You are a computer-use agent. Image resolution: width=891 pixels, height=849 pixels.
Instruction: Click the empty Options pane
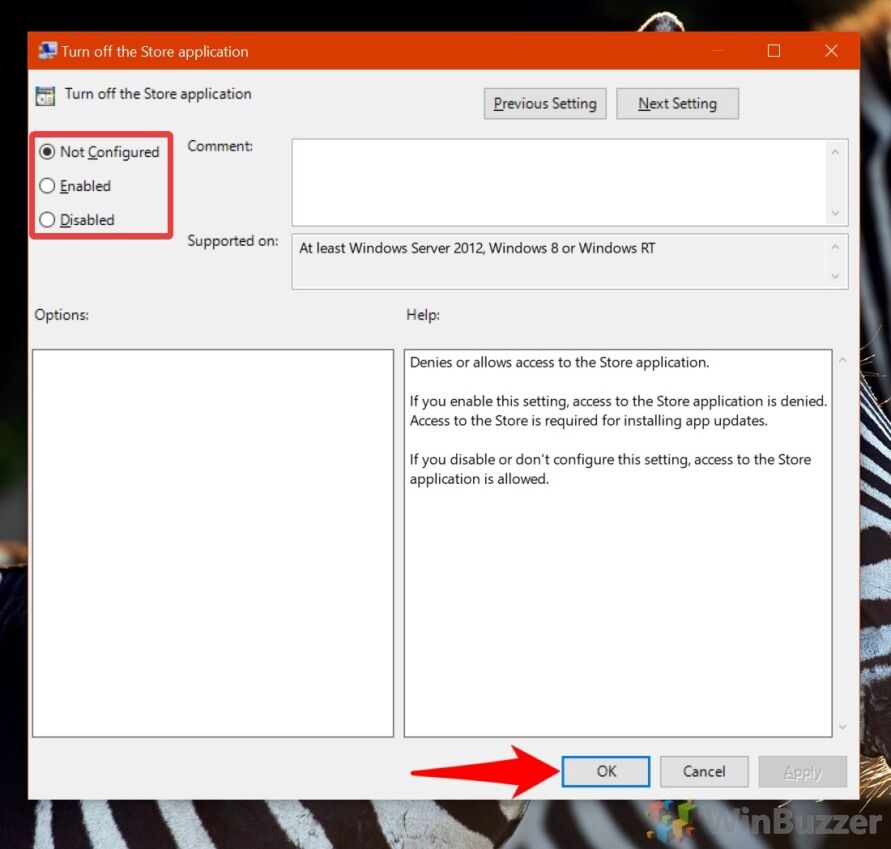click(213, 543)
